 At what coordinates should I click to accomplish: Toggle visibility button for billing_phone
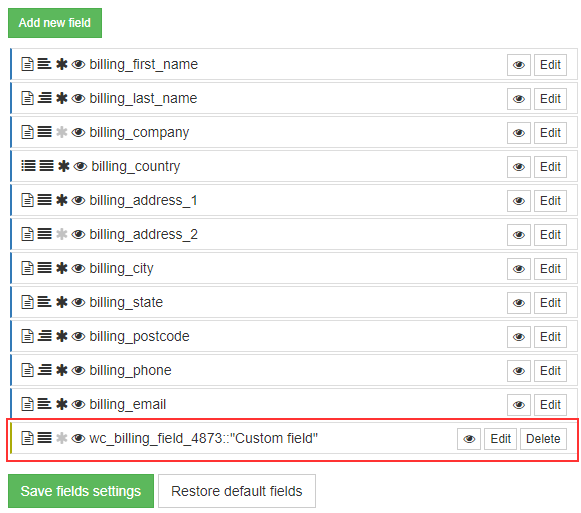pos(519,371)
